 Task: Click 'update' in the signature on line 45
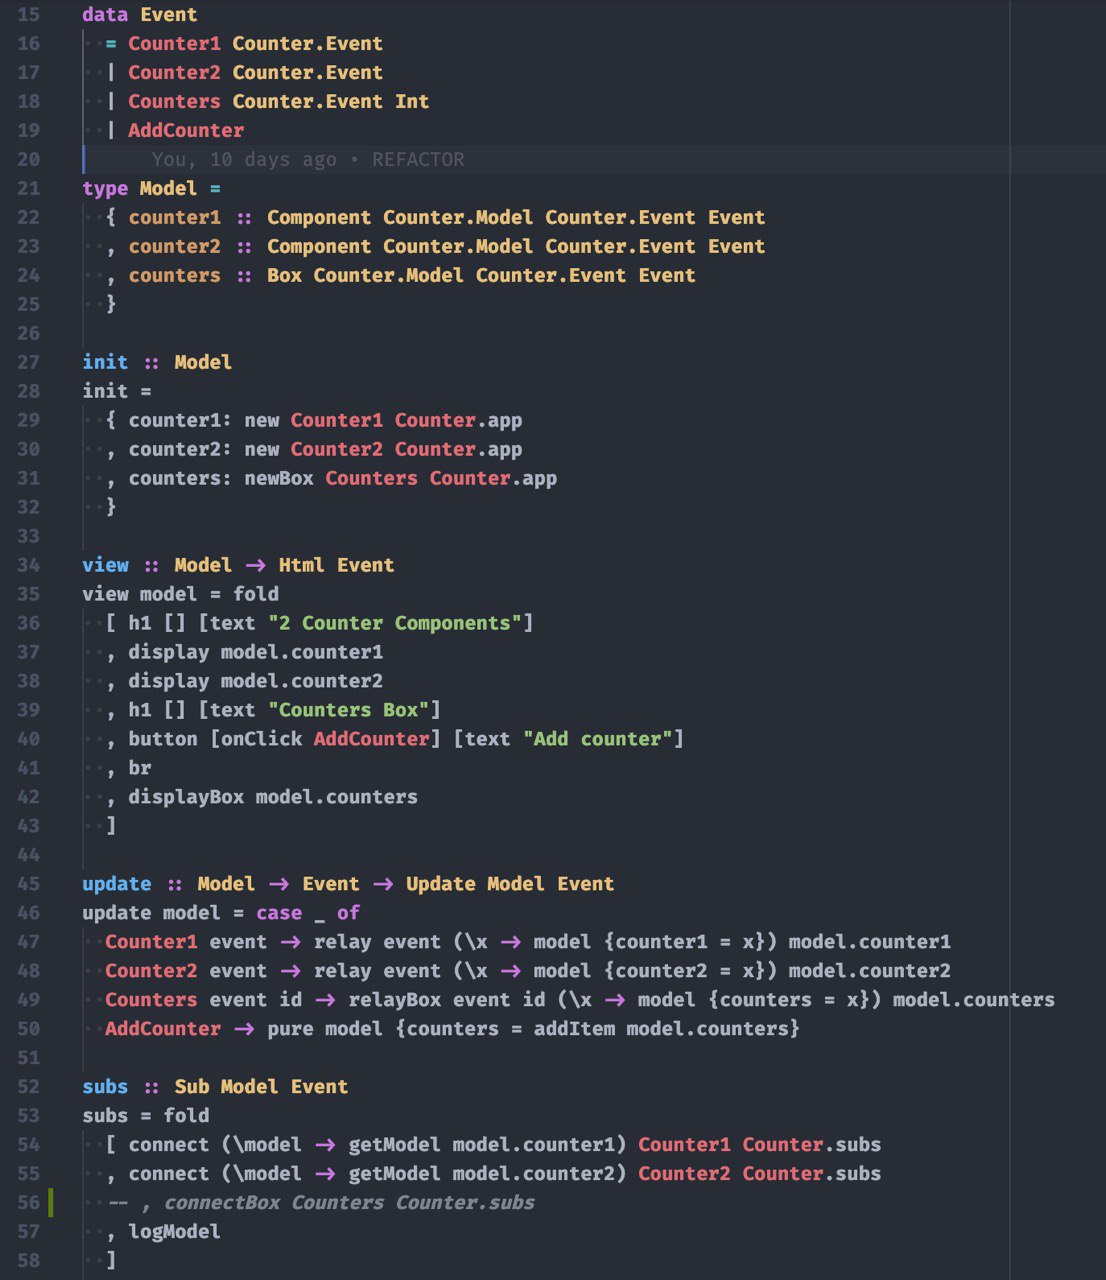[x=117, y=885]
